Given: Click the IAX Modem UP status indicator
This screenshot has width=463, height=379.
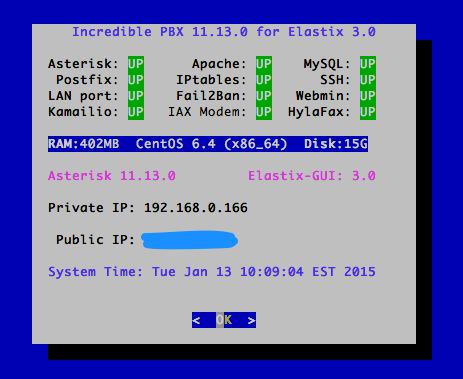Looking at the screenshot, I should [x=264, y=112].
